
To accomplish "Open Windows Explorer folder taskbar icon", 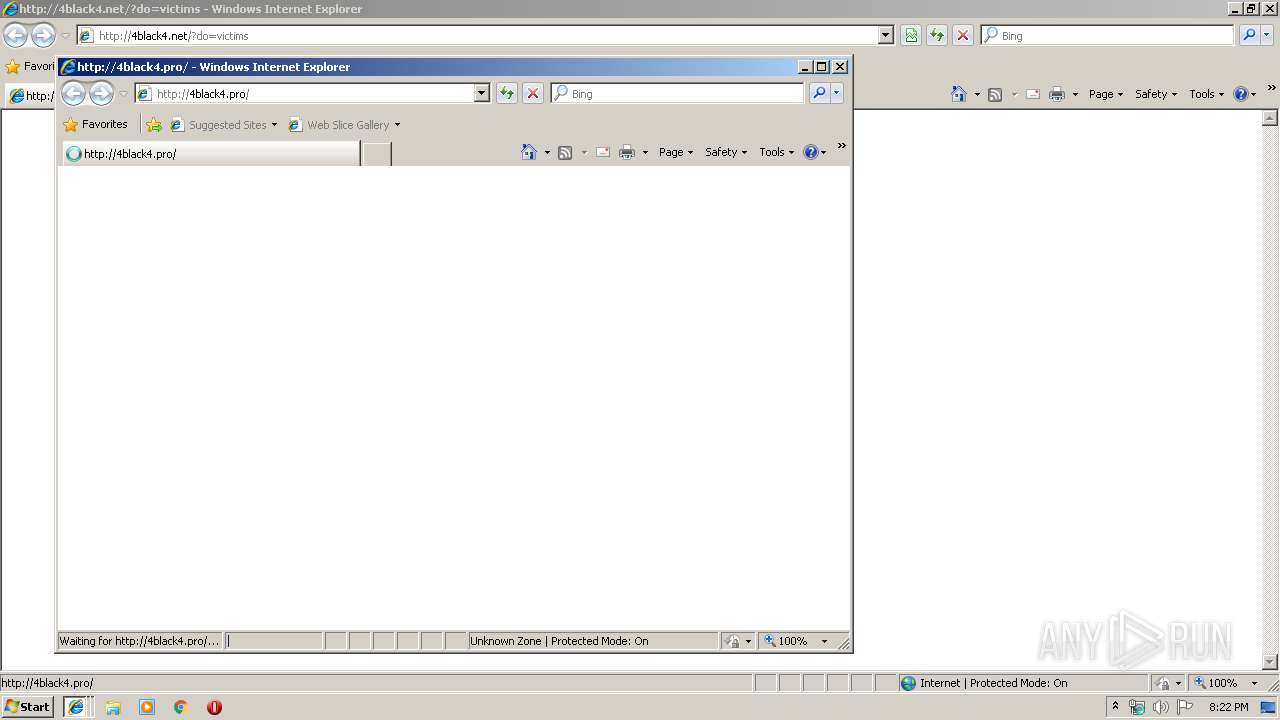I will pyautogui.click(x=113, y=707).
